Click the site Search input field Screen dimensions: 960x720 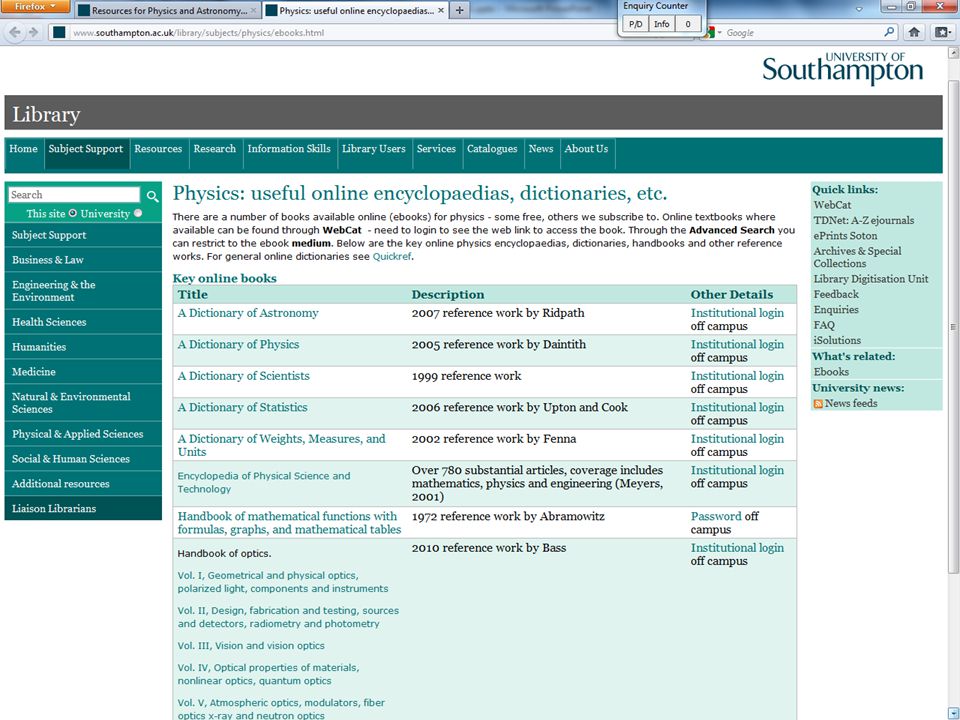(x=74, y=195)
